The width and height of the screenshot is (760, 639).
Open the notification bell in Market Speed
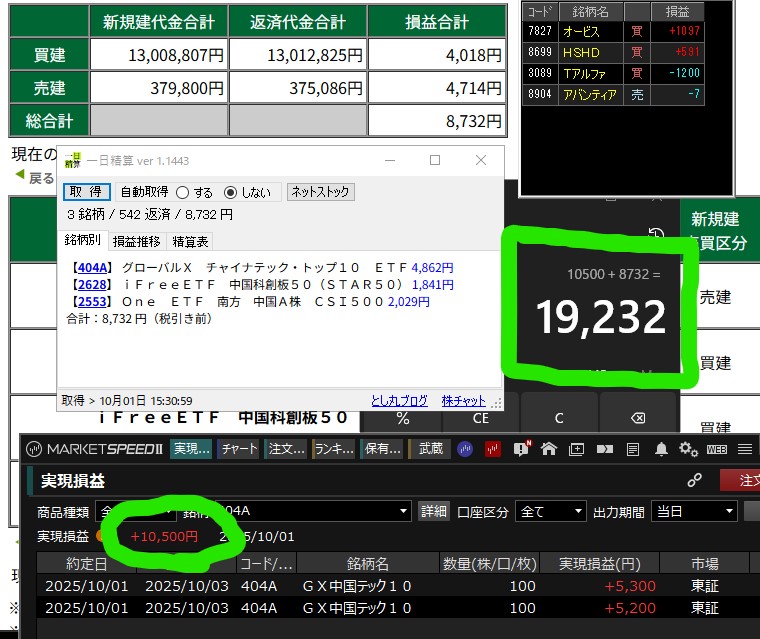tap(661, 449)
